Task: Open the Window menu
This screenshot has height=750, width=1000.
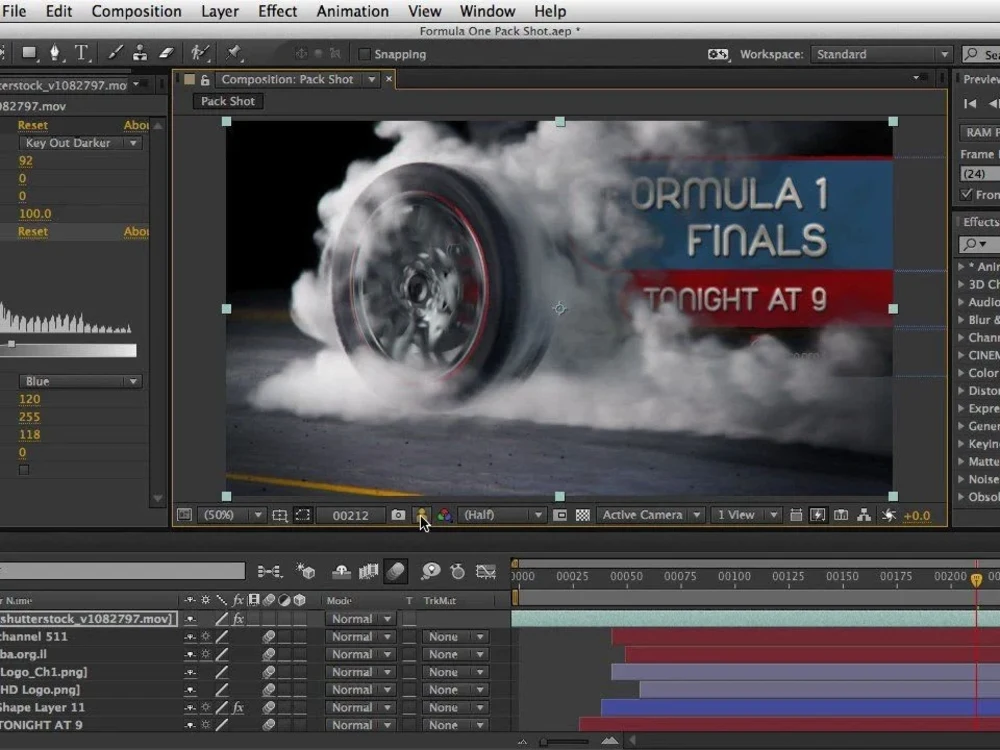Action: [x=487, y=11]
